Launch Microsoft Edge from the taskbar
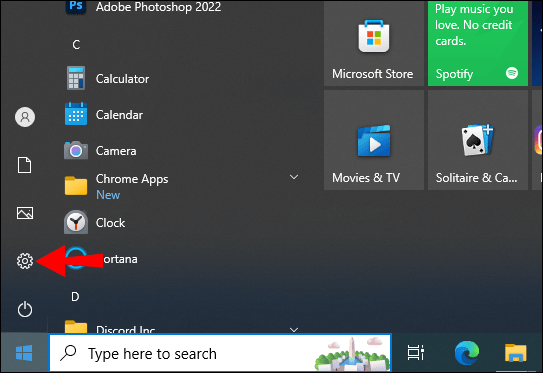This screenshot has height=373, width=543. [x=467, y=353]
